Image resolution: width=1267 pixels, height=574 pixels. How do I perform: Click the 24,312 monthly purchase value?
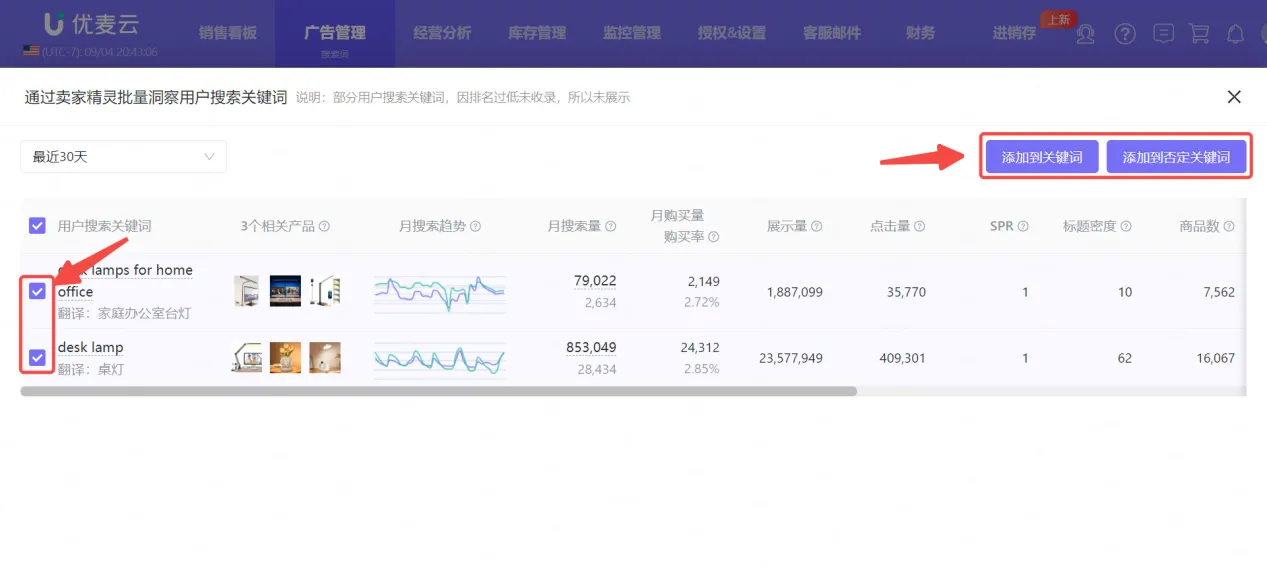[699, 347]
